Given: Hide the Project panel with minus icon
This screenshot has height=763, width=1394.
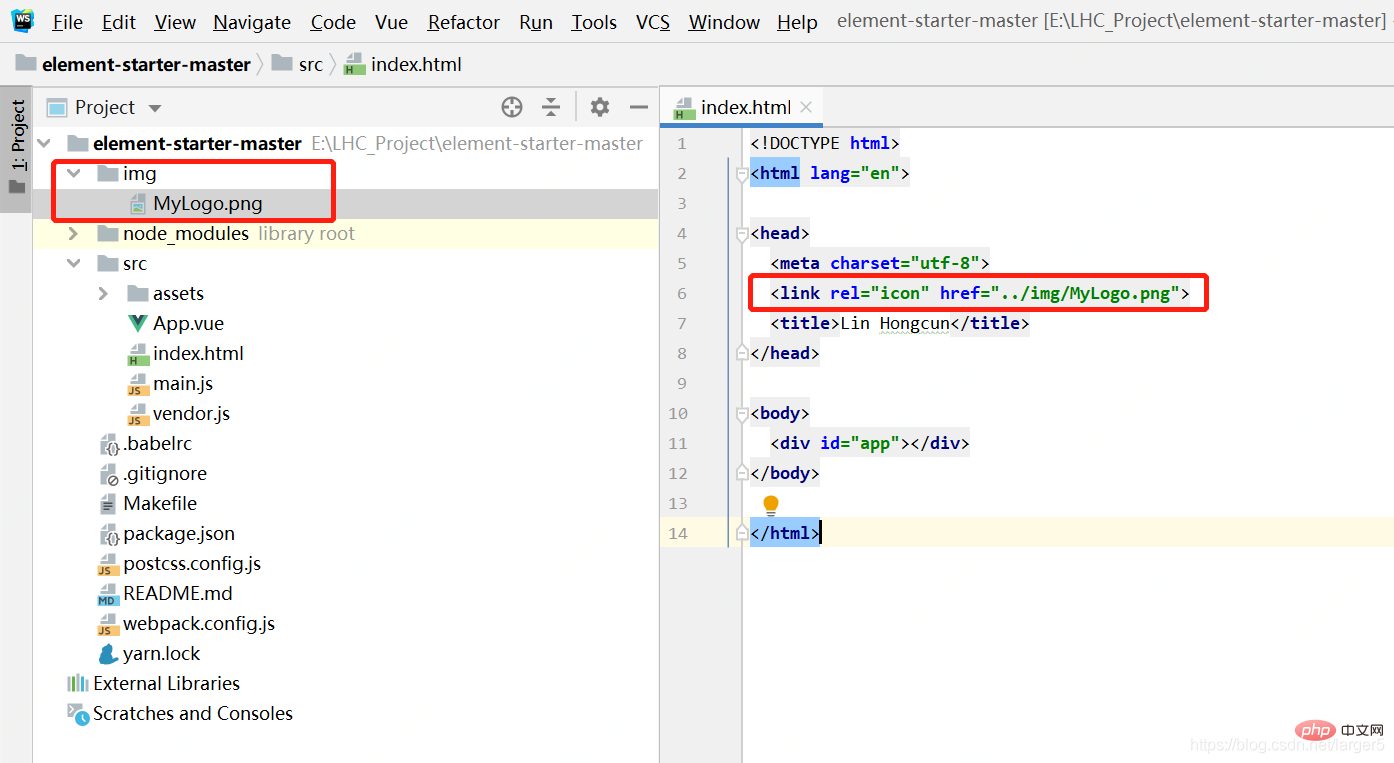Looking at the screenshot, I should point(639,107).
